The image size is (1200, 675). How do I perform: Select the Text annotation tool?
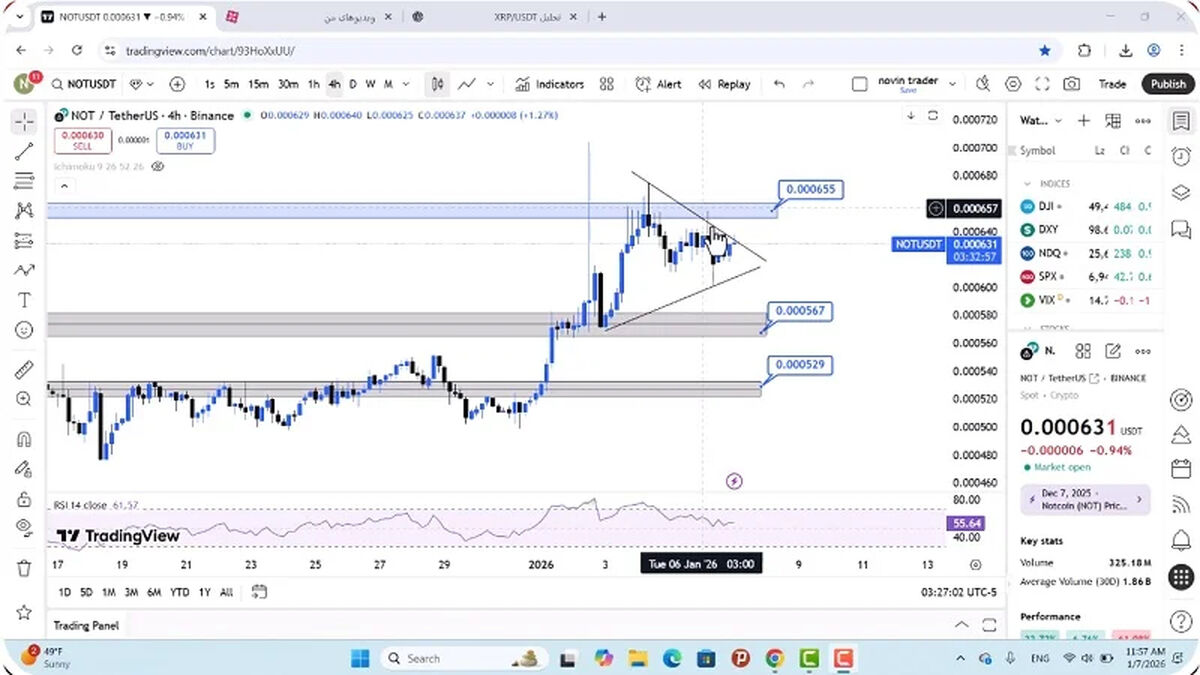click(24, 299)
